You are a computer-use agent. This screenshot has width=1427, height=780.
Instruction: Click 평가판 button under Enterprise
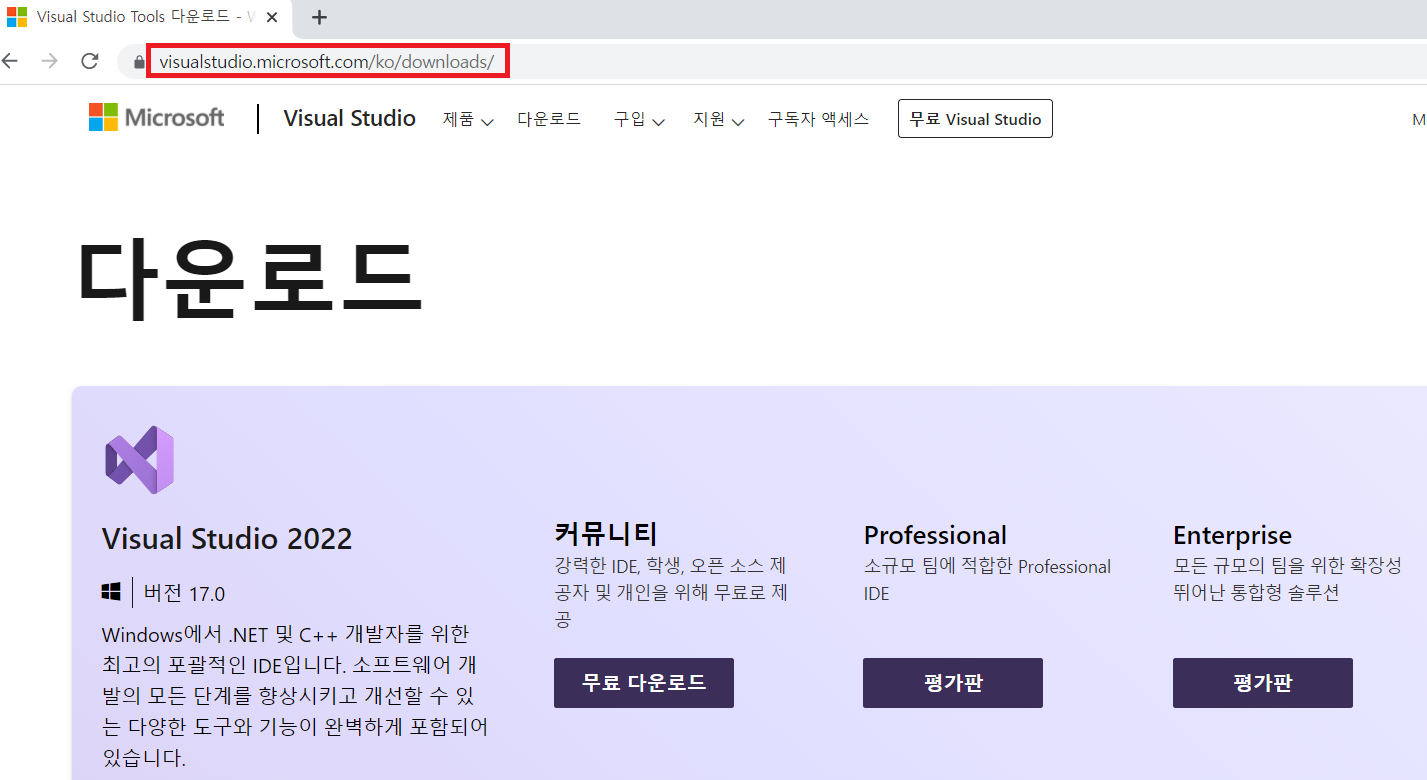(x=1263, y=683)
